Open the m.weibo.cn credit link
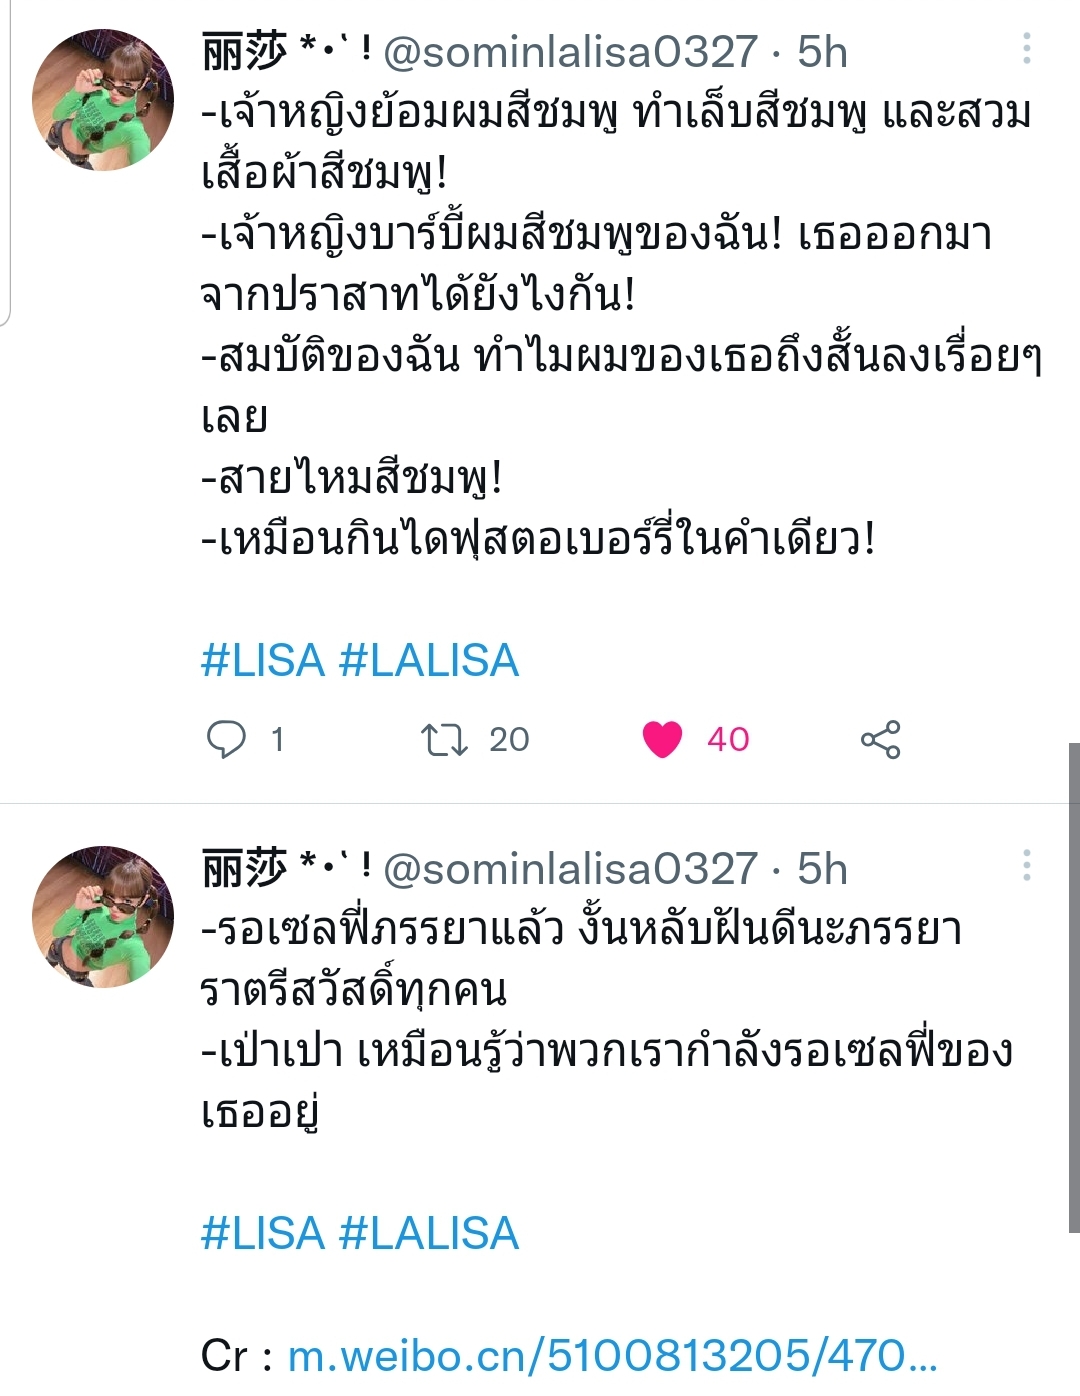Screen dimensions: 1080x1396 (612, 1356)
